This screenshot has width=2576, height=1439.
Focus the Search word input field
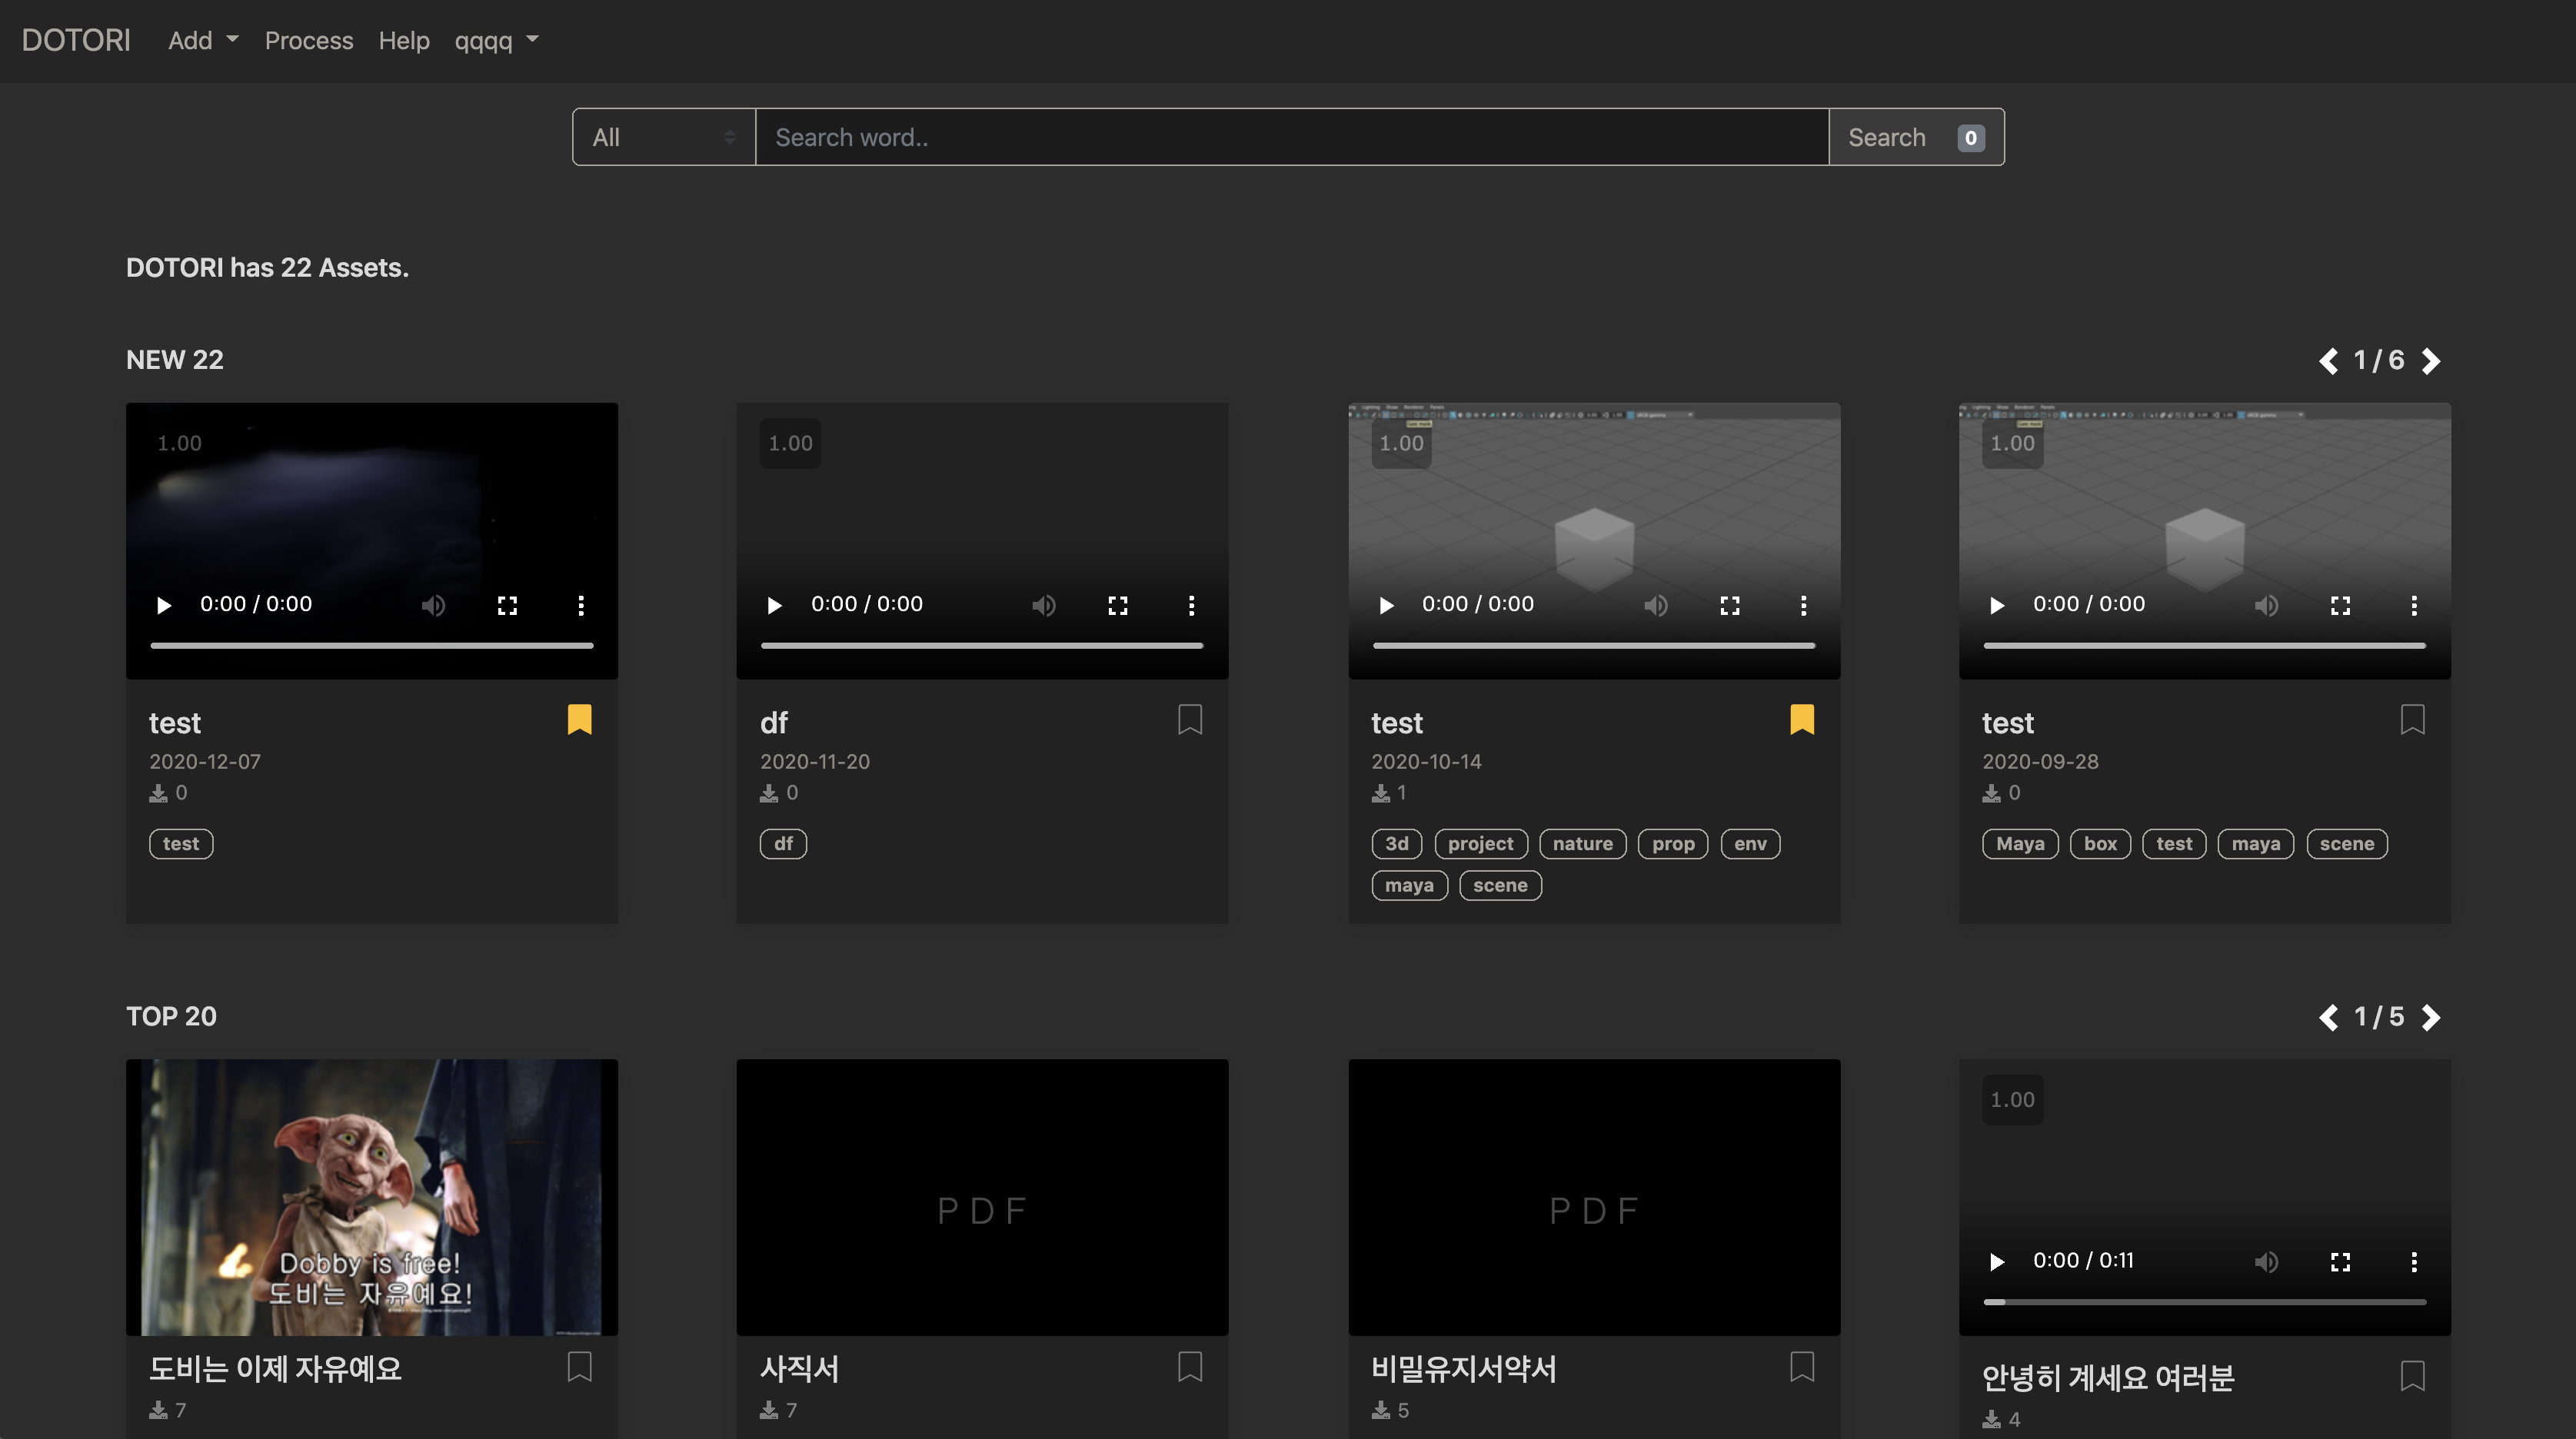(1292, 137)
